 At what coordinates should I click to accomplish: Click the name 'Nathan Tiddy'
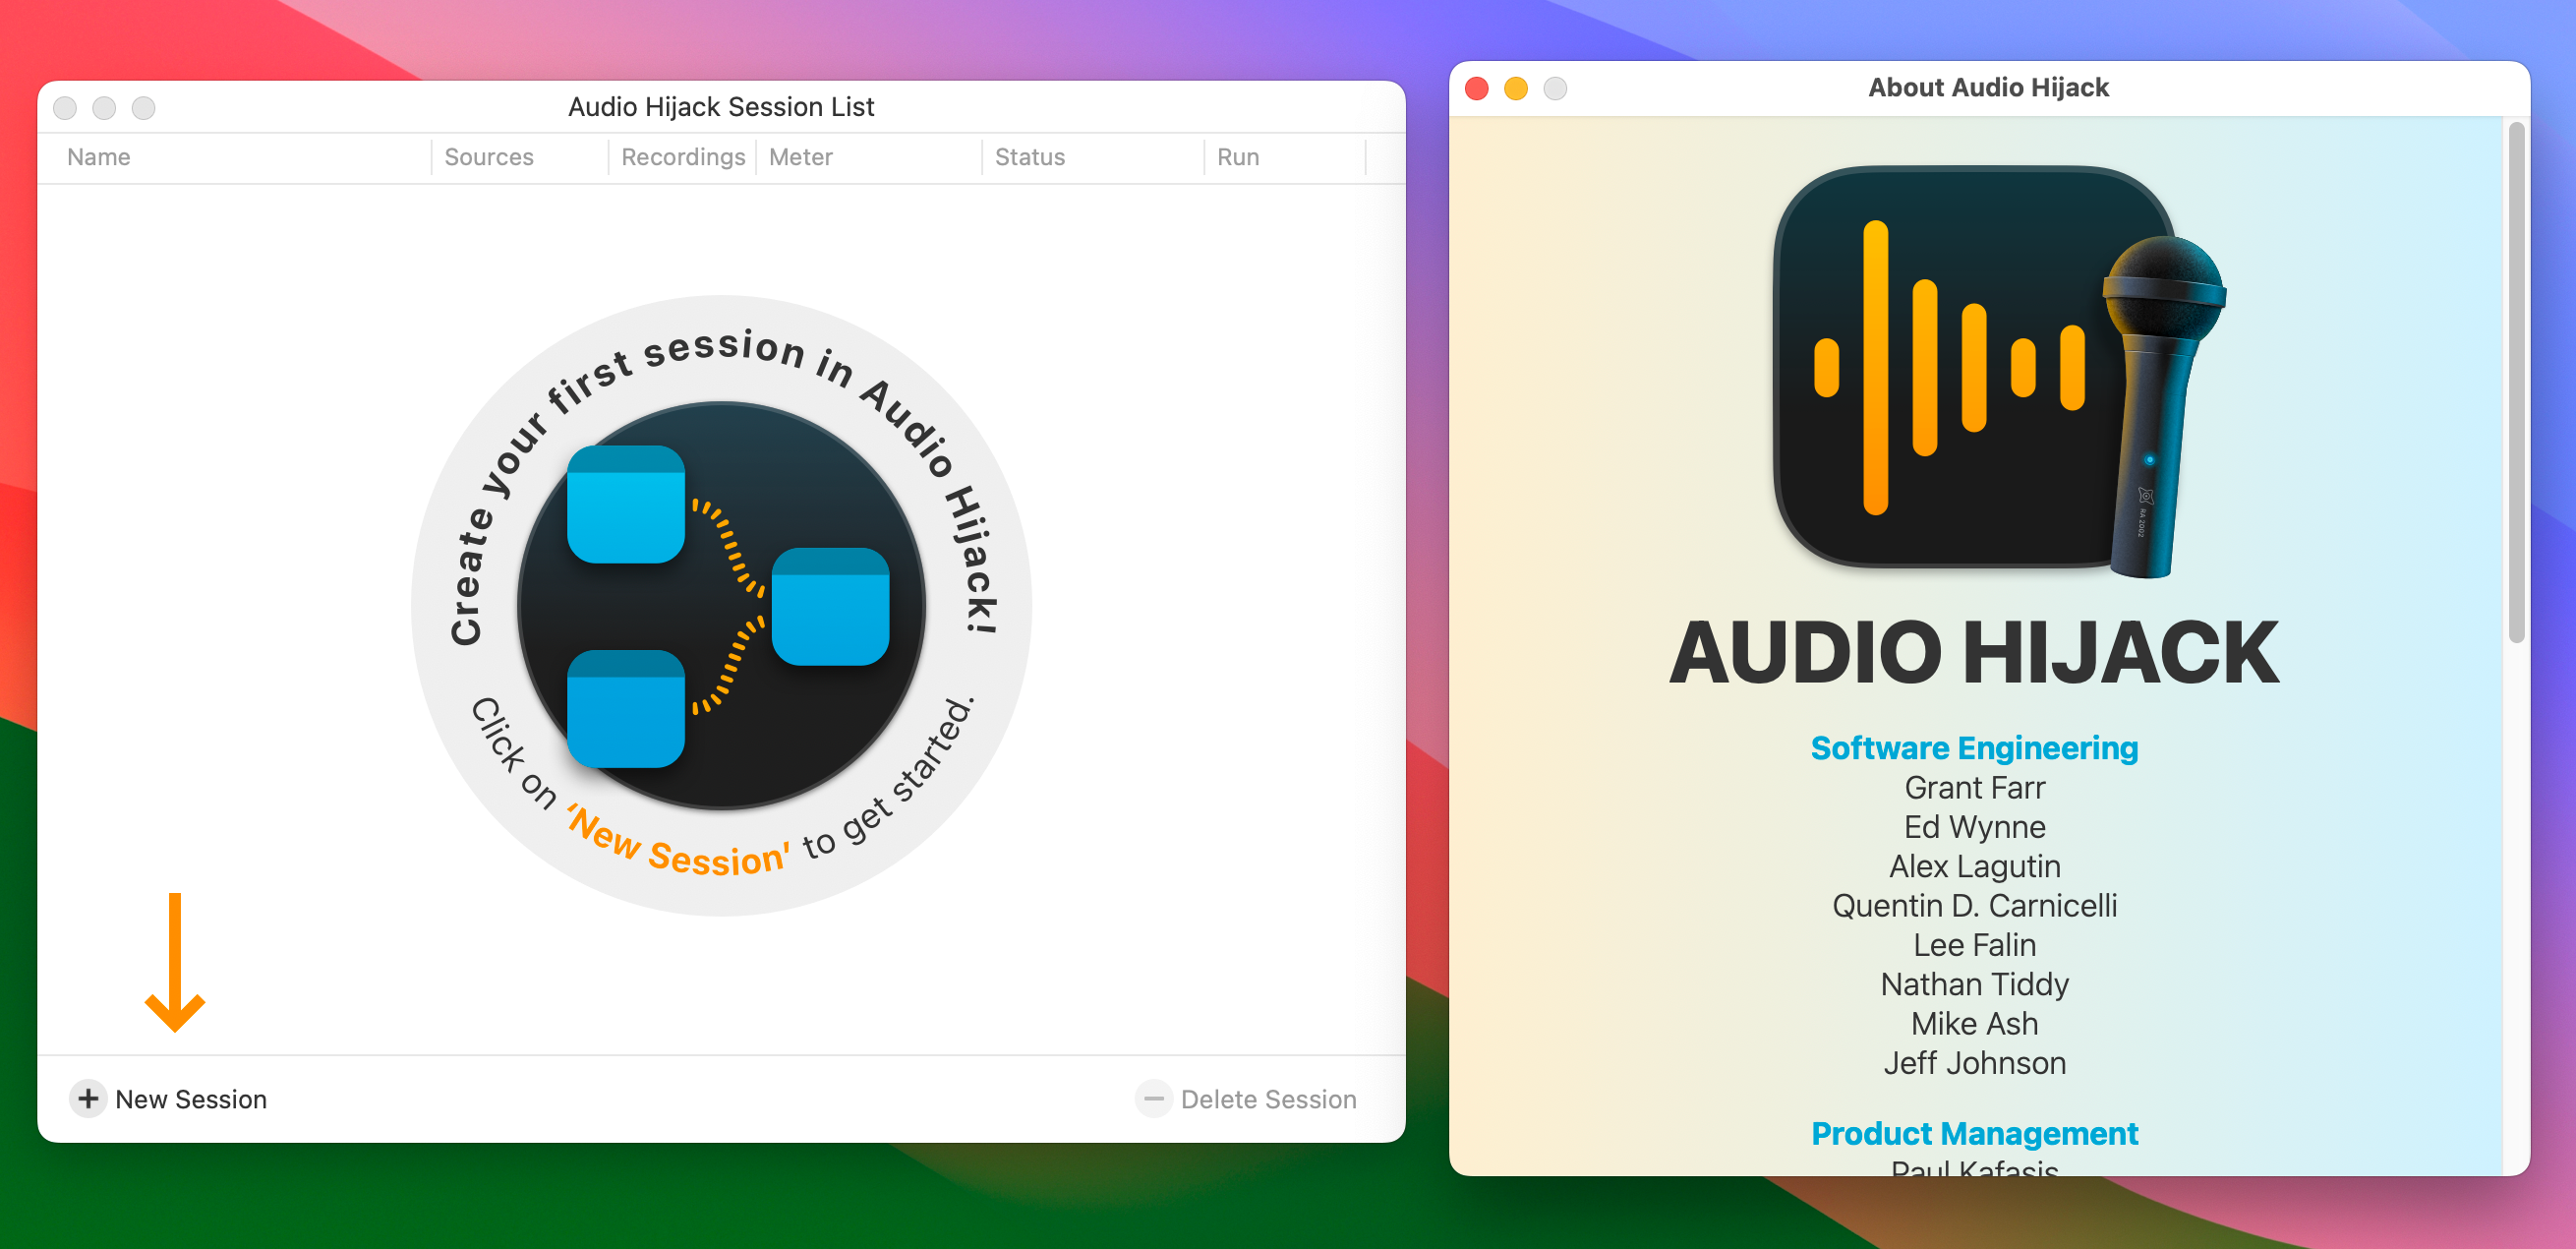click(x=1974, y=984)
